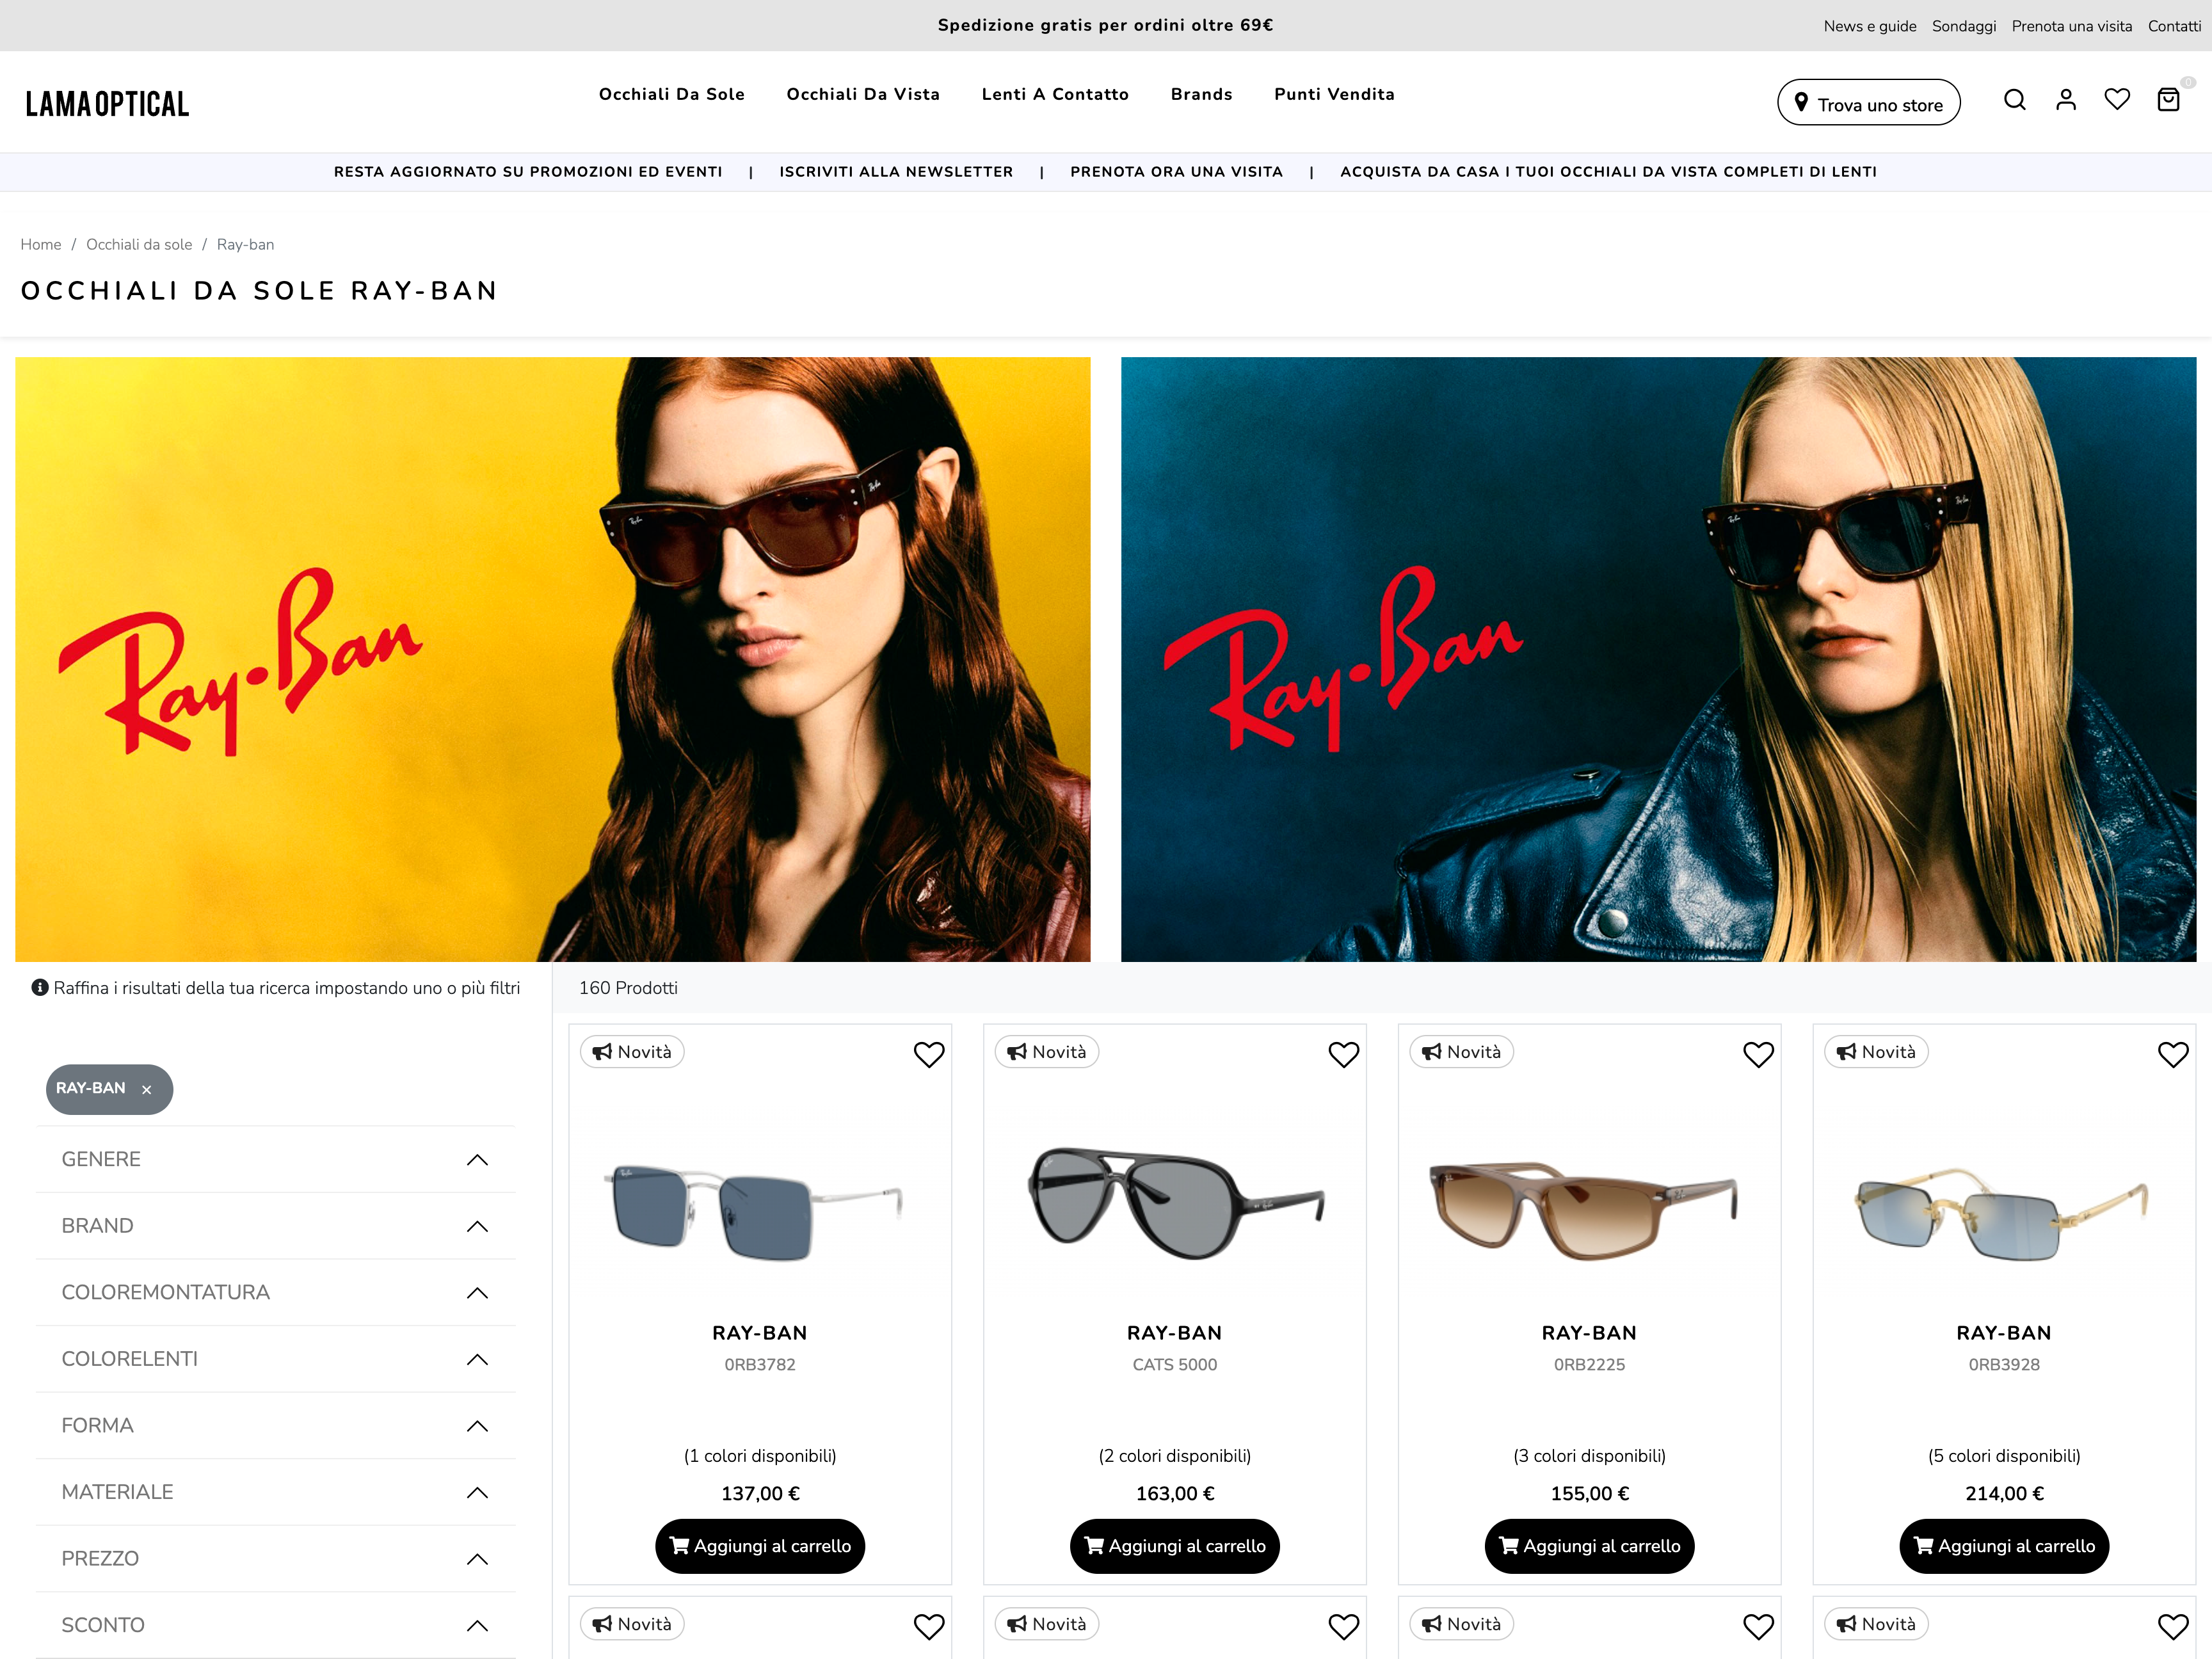This screenshot has width=2212, height=1659.
Task: Favorite the CATS 5000 sunglasses heart
Action: coord(1344,1054)
